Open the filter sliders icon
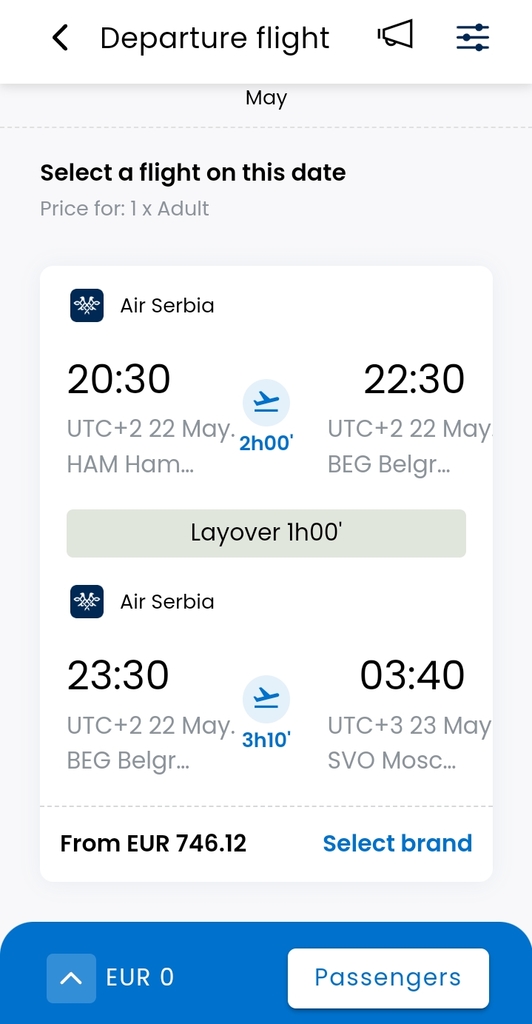Screen dimensions: 532x1024 [473, 37]
